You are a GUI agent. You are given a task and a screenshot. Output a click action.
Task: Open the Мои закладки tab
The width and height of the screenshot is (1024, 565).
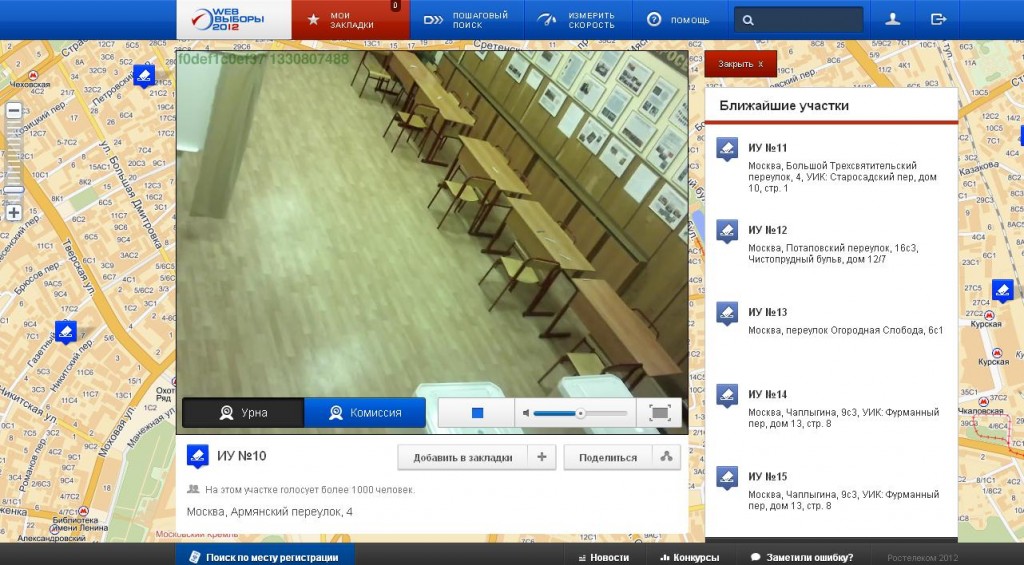[x=351, y=19]
